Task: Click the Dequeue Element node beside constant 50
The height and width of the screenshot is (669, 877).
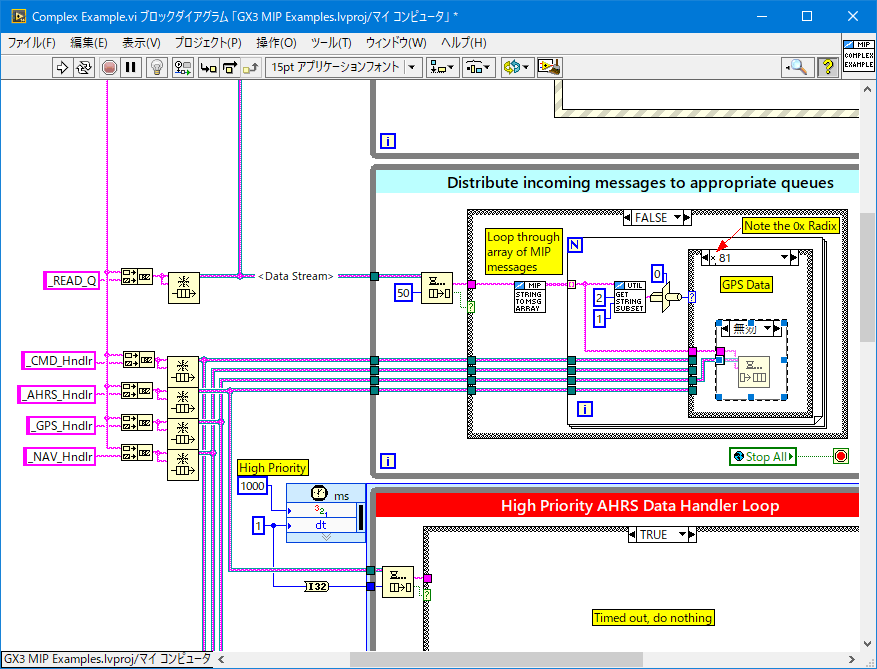Action: (x=437, y=288)
